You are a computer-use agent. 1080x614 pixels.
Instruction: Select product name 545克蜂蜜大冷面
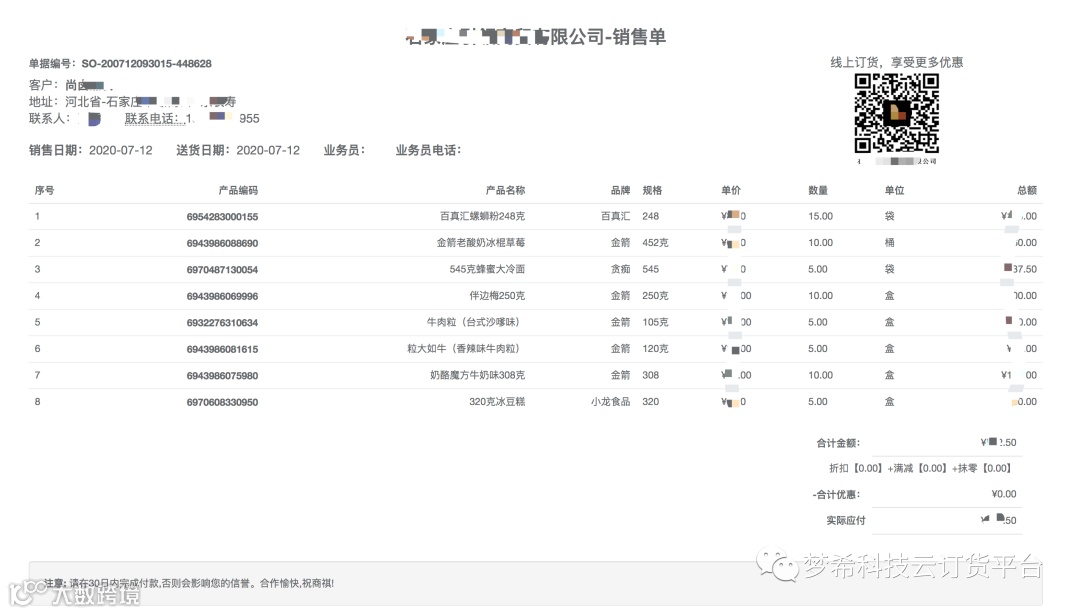(487, 269)
